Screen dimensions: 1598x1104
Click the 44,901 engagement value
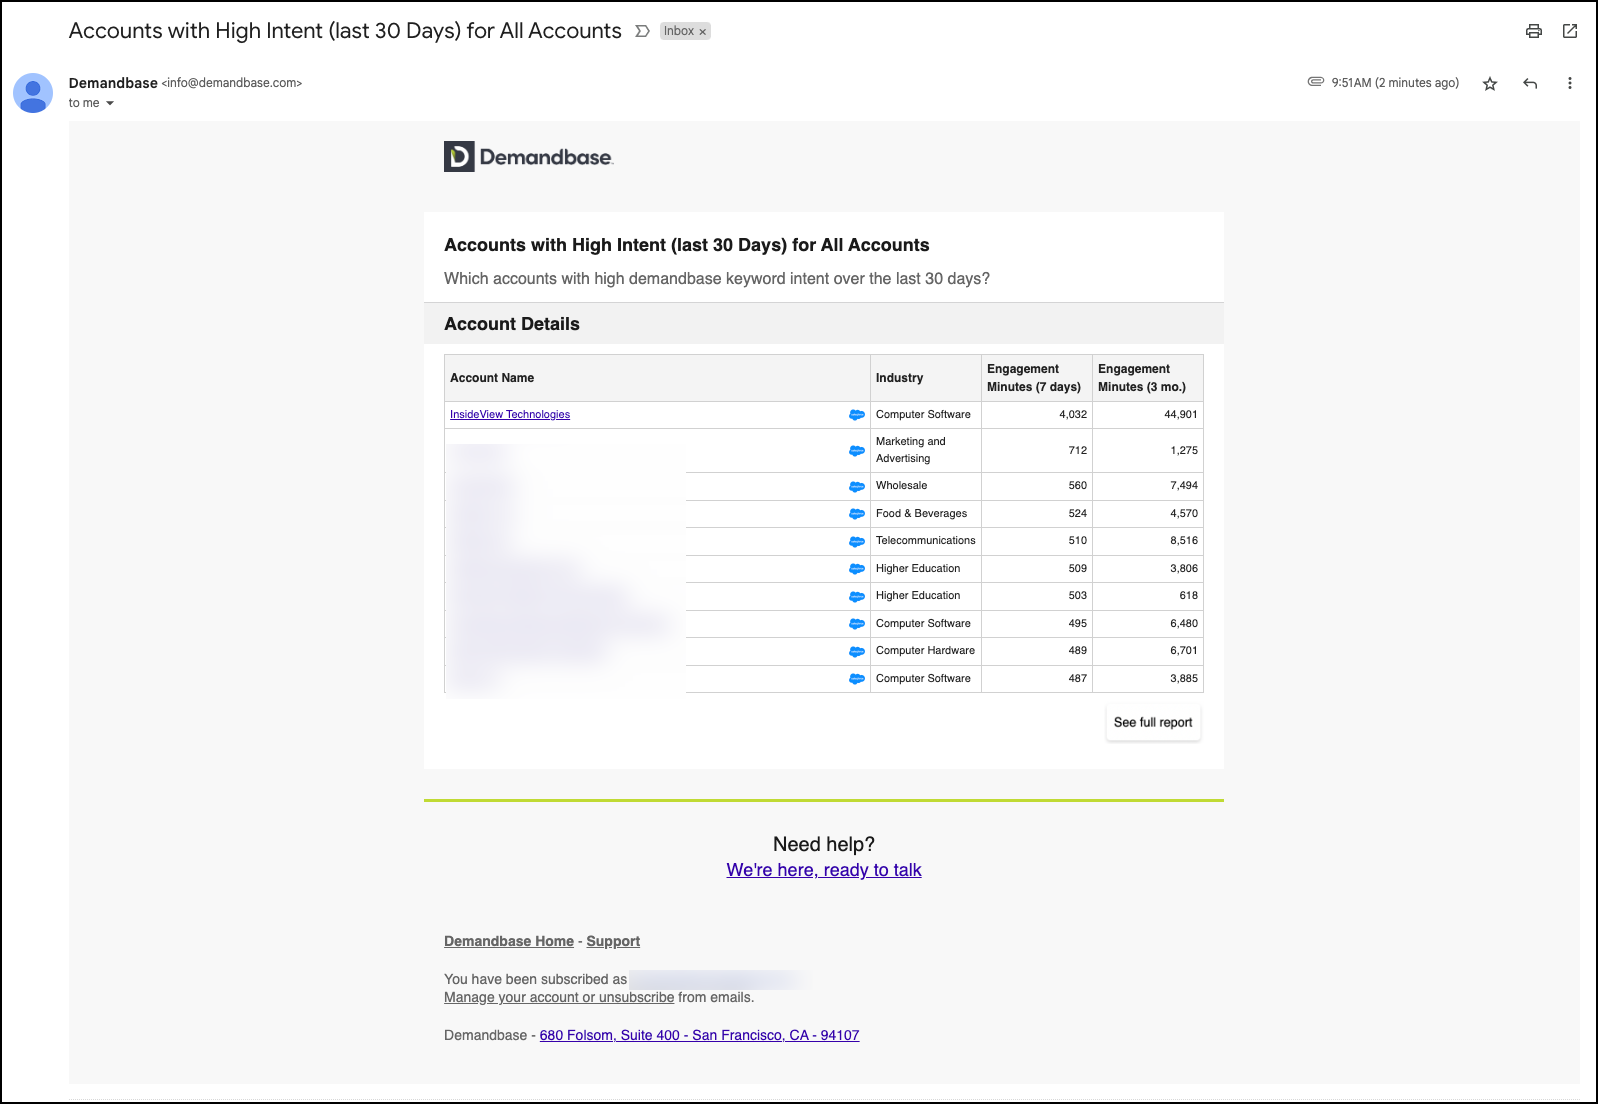1181,414
